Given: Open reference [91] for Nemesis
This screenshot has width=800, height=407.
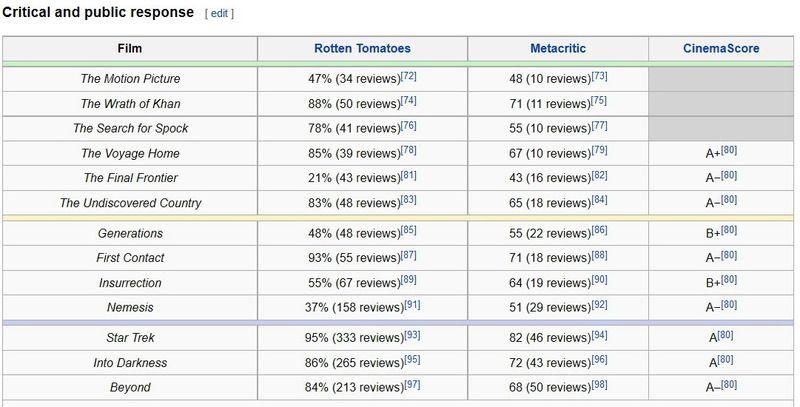Looking at the screenshot, I should pos(412,305).
